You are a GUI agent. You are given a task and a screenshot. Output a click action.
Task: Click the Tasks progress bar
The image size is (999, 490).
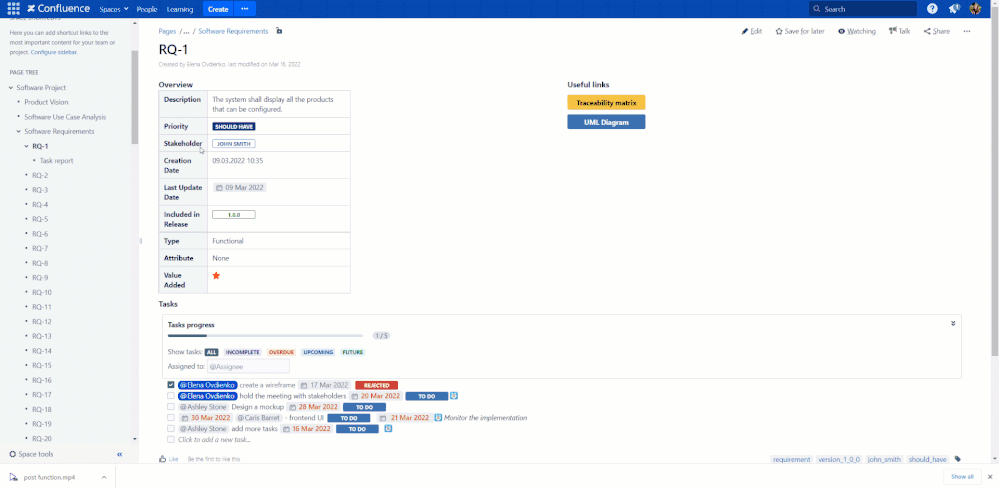tap(265, 335)
